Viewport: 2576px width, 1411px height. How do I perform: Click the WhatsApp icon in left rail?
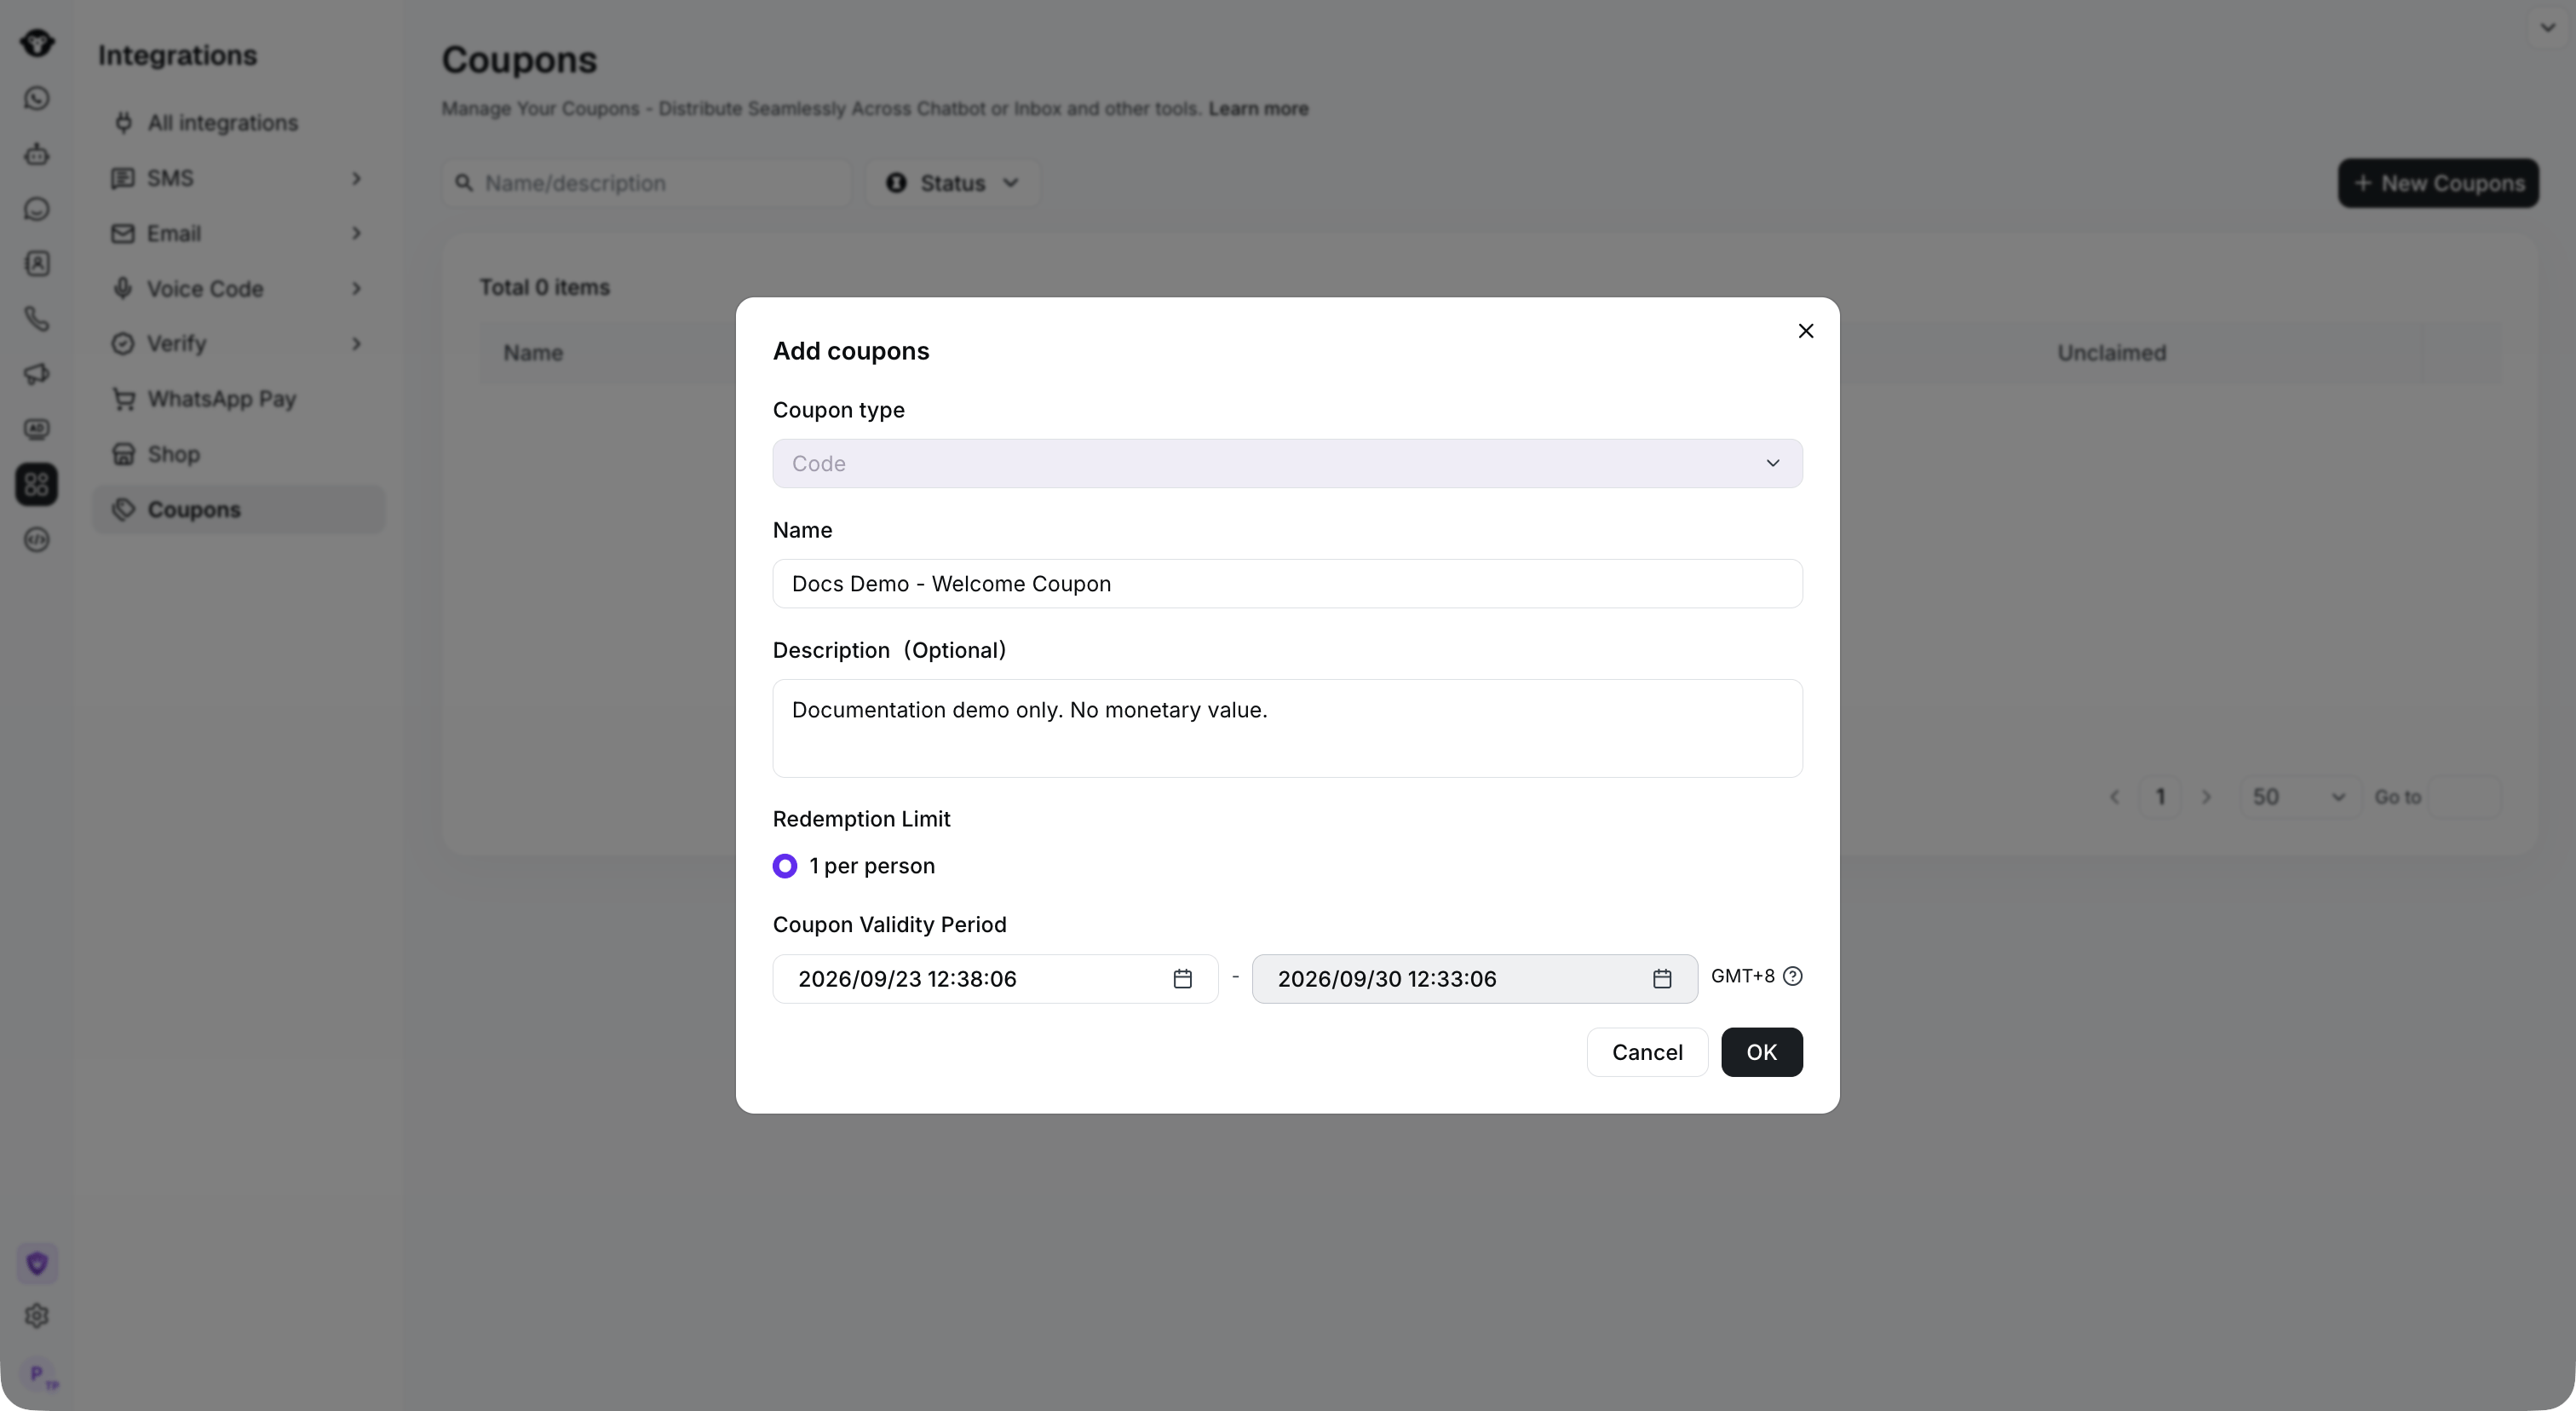37,98
